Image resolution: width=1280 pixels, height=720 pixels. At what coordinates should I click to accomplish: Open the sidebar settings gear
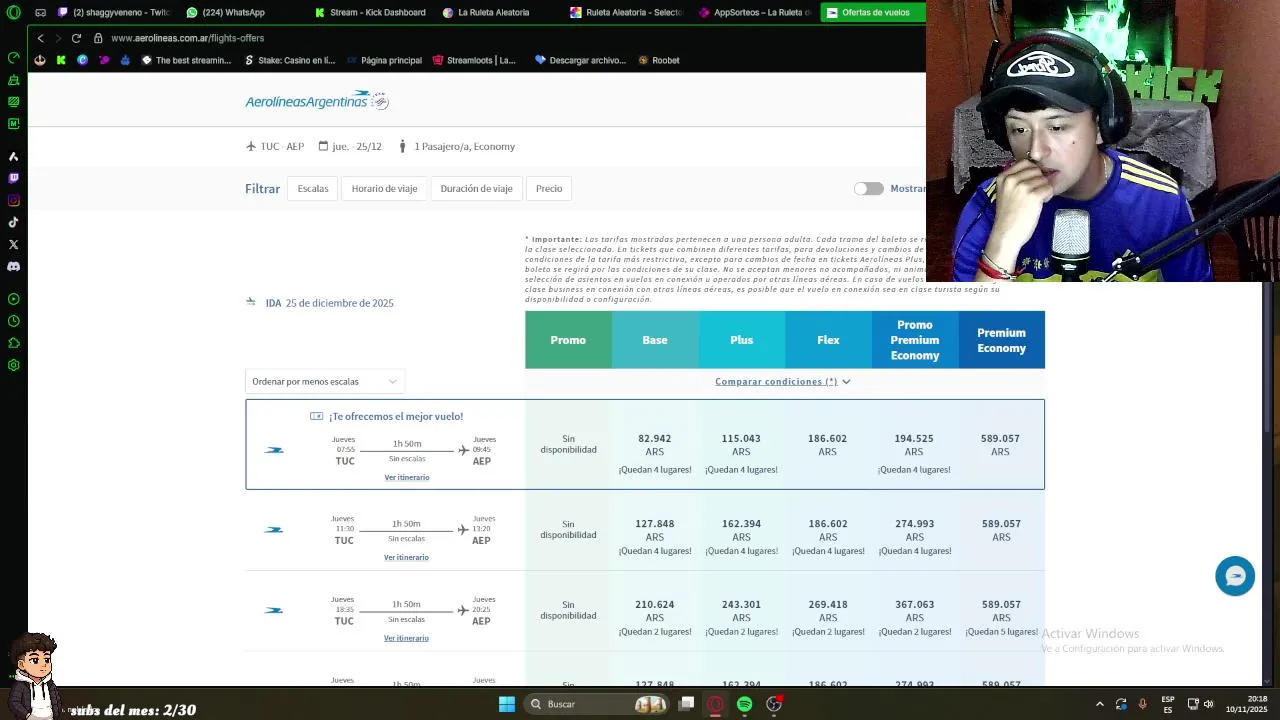(x=13, y=365)
